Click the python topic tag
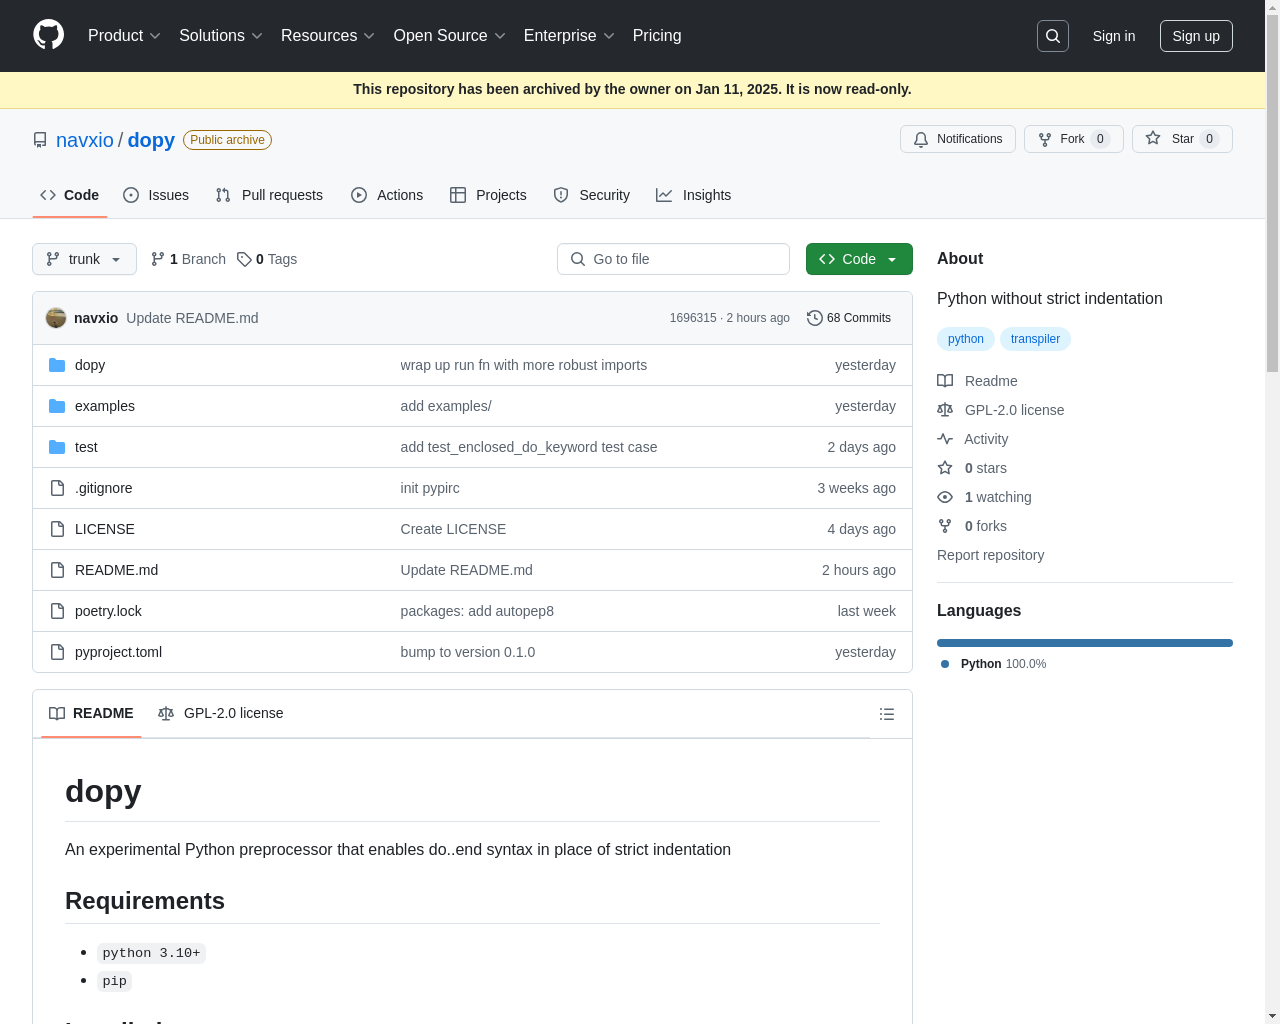The height and width of the screenshot is (1024, 1280). pos(966,339)
